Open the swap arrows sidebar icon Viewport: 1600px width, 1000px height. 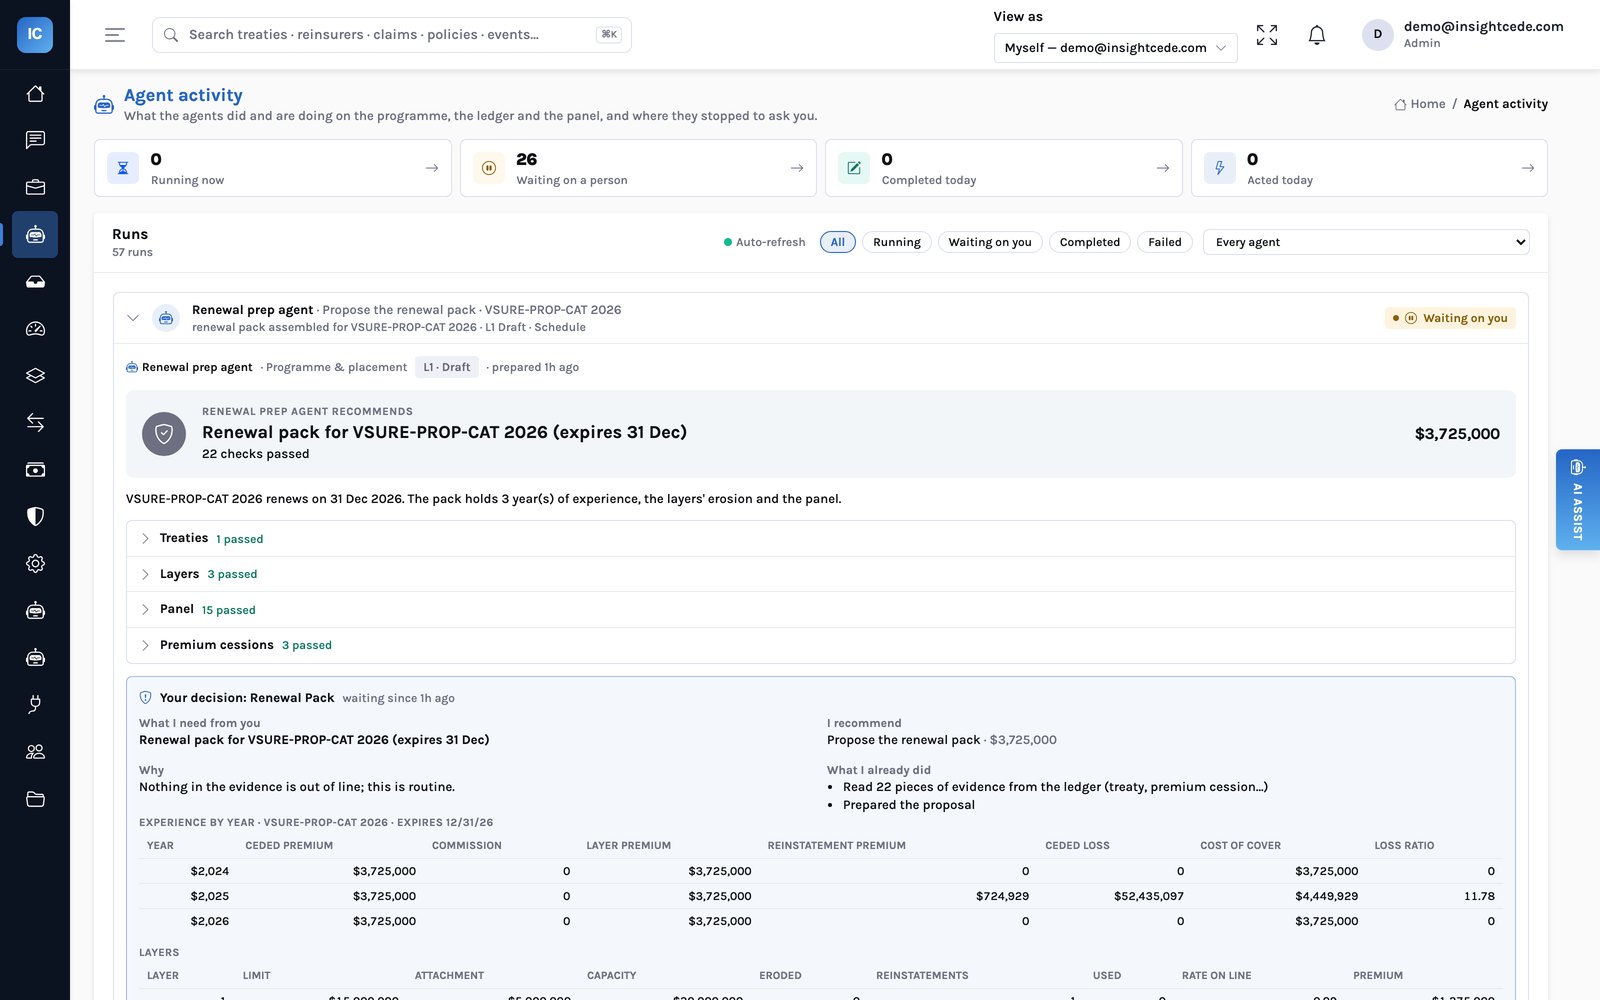pos(35,423)
